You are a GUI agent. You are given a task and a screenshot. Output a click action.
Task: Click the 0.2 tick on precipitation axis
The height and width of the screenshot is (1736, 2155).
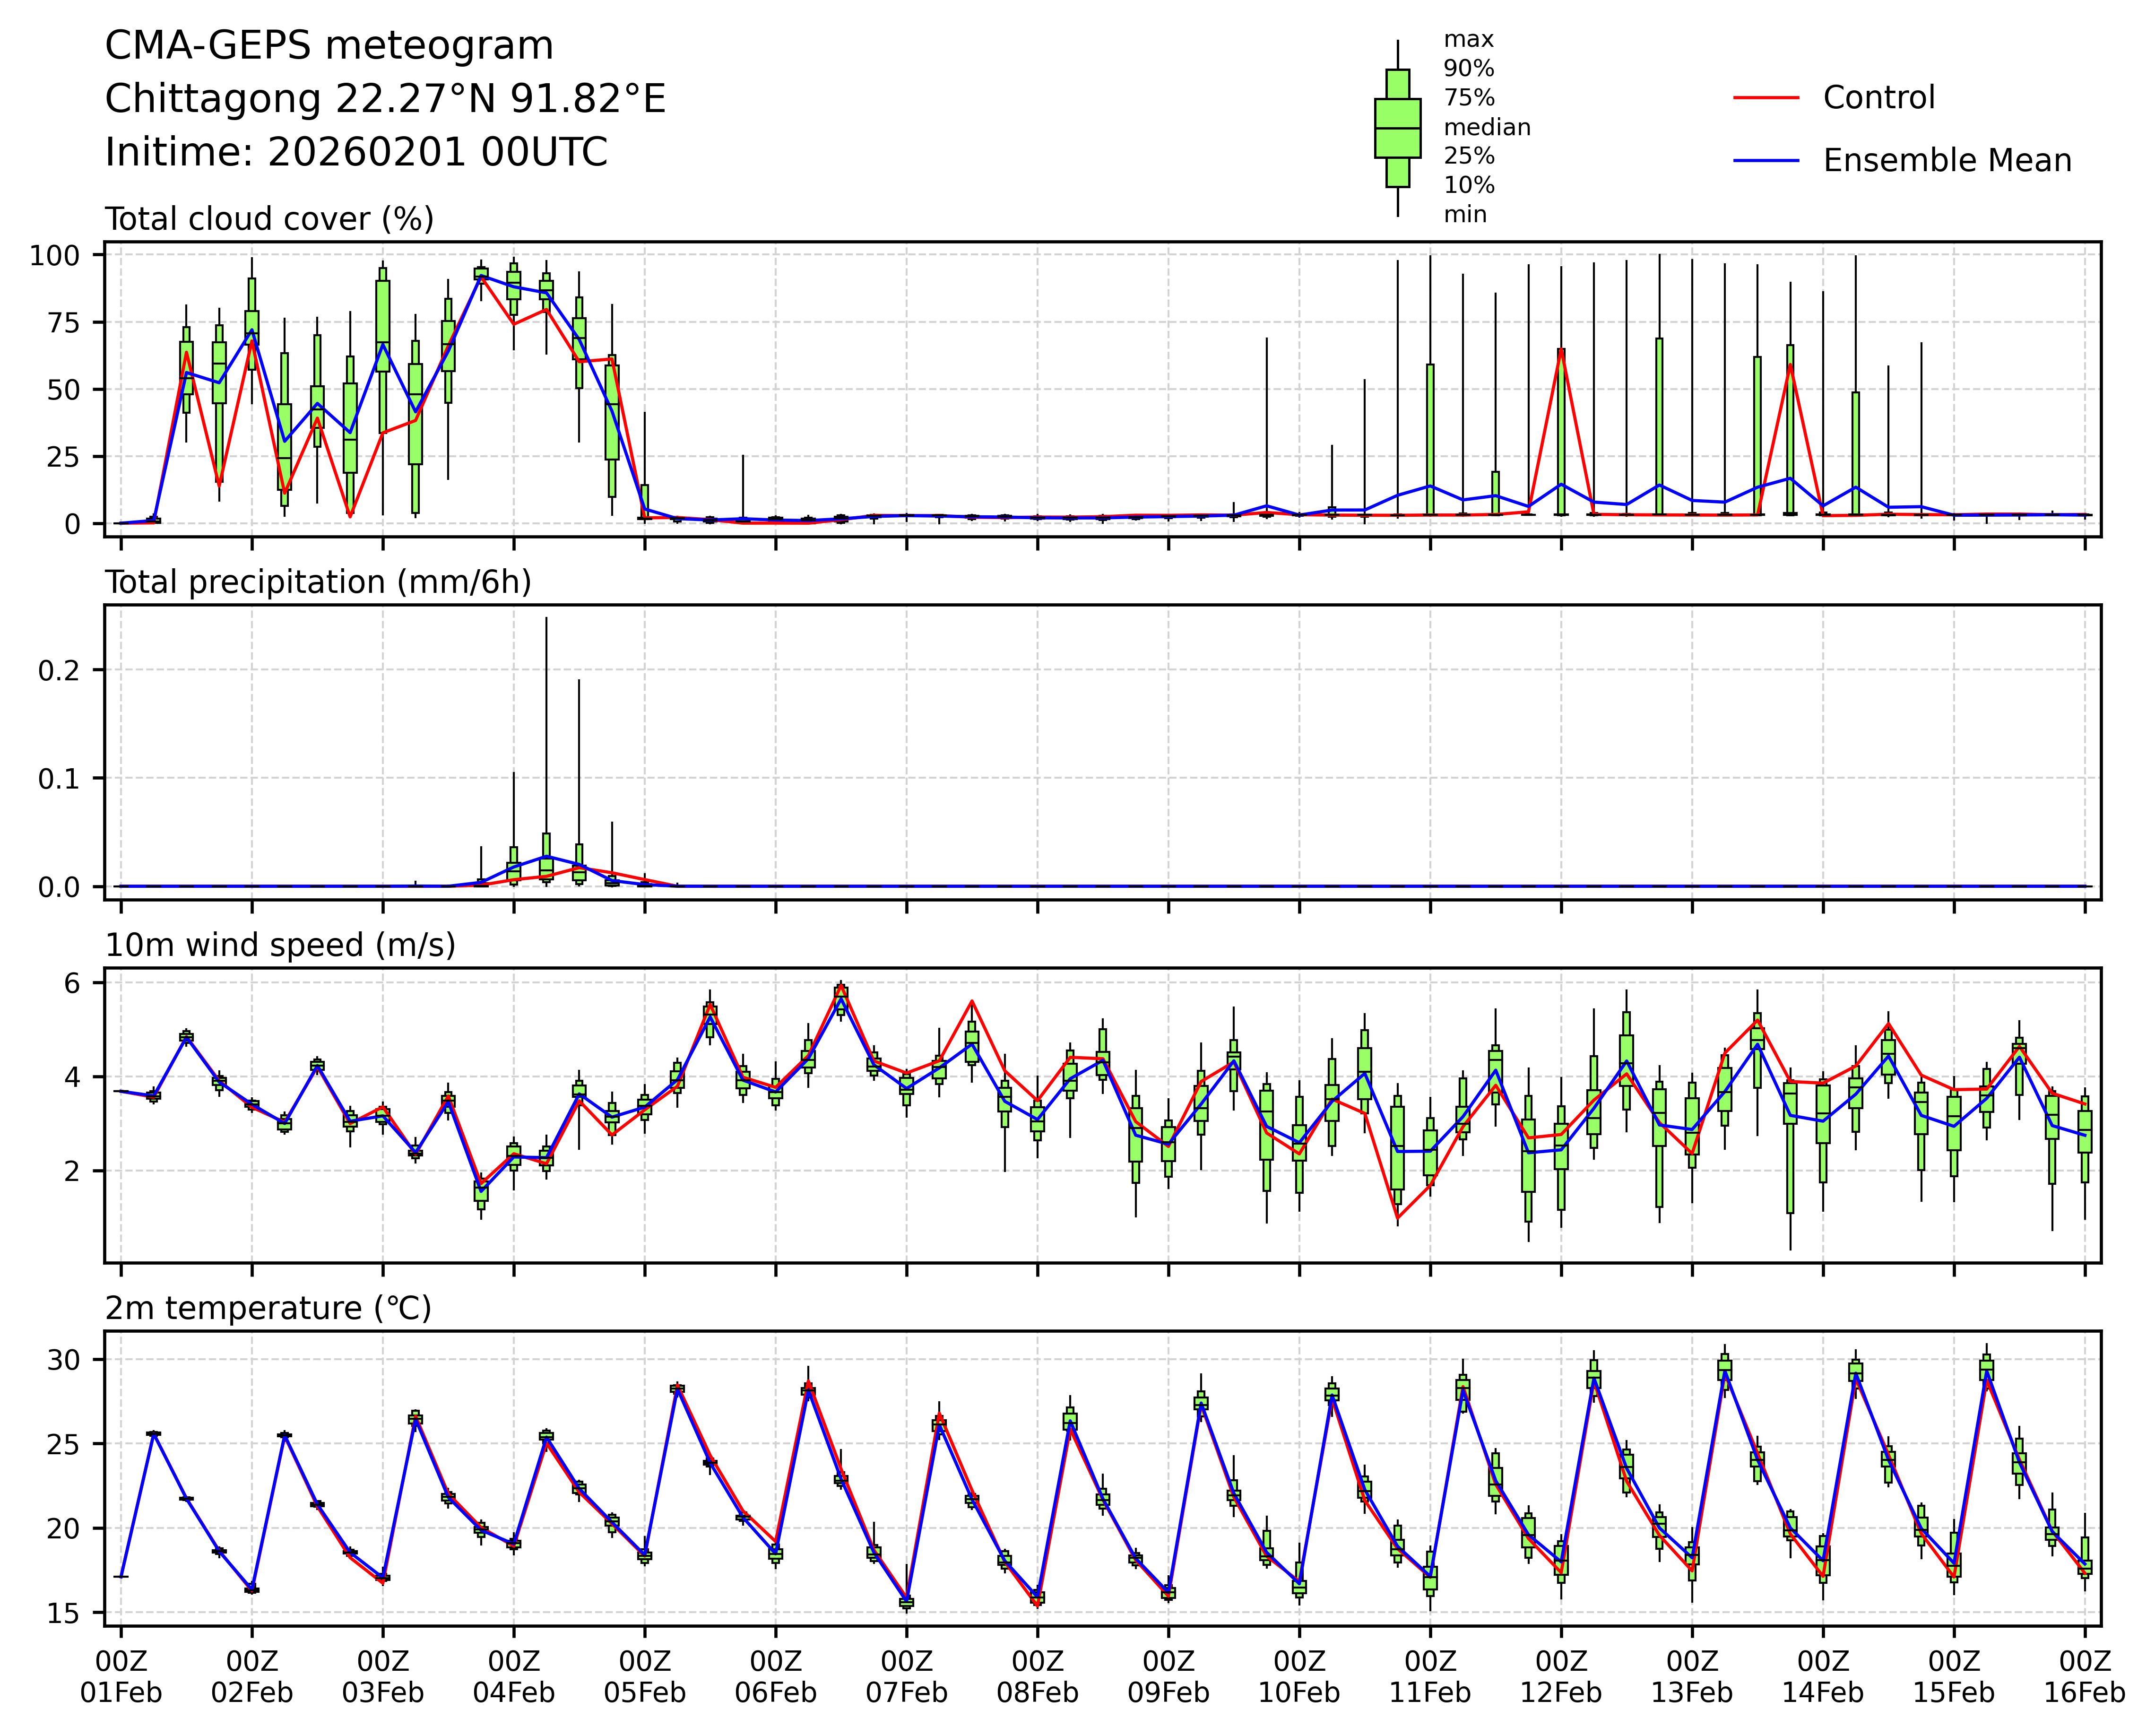[x=58, y=670]
